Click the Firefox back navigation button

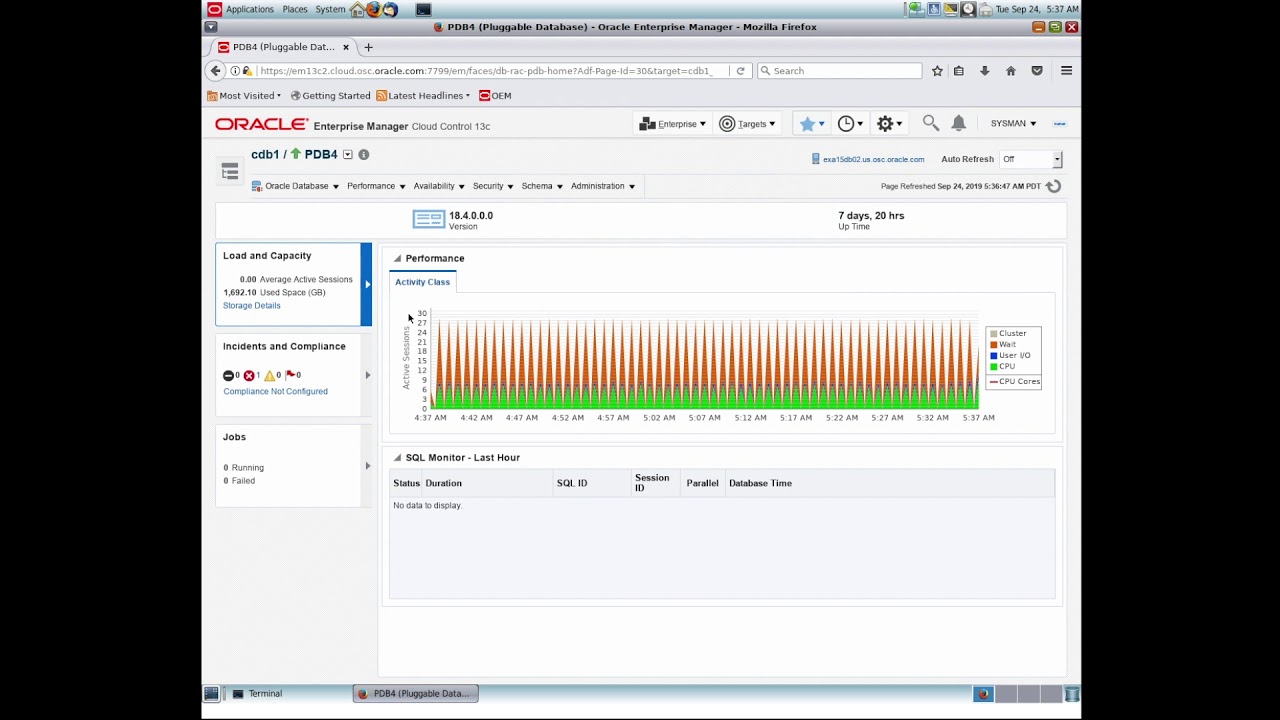pyautogui.click(x=215, y=71)
